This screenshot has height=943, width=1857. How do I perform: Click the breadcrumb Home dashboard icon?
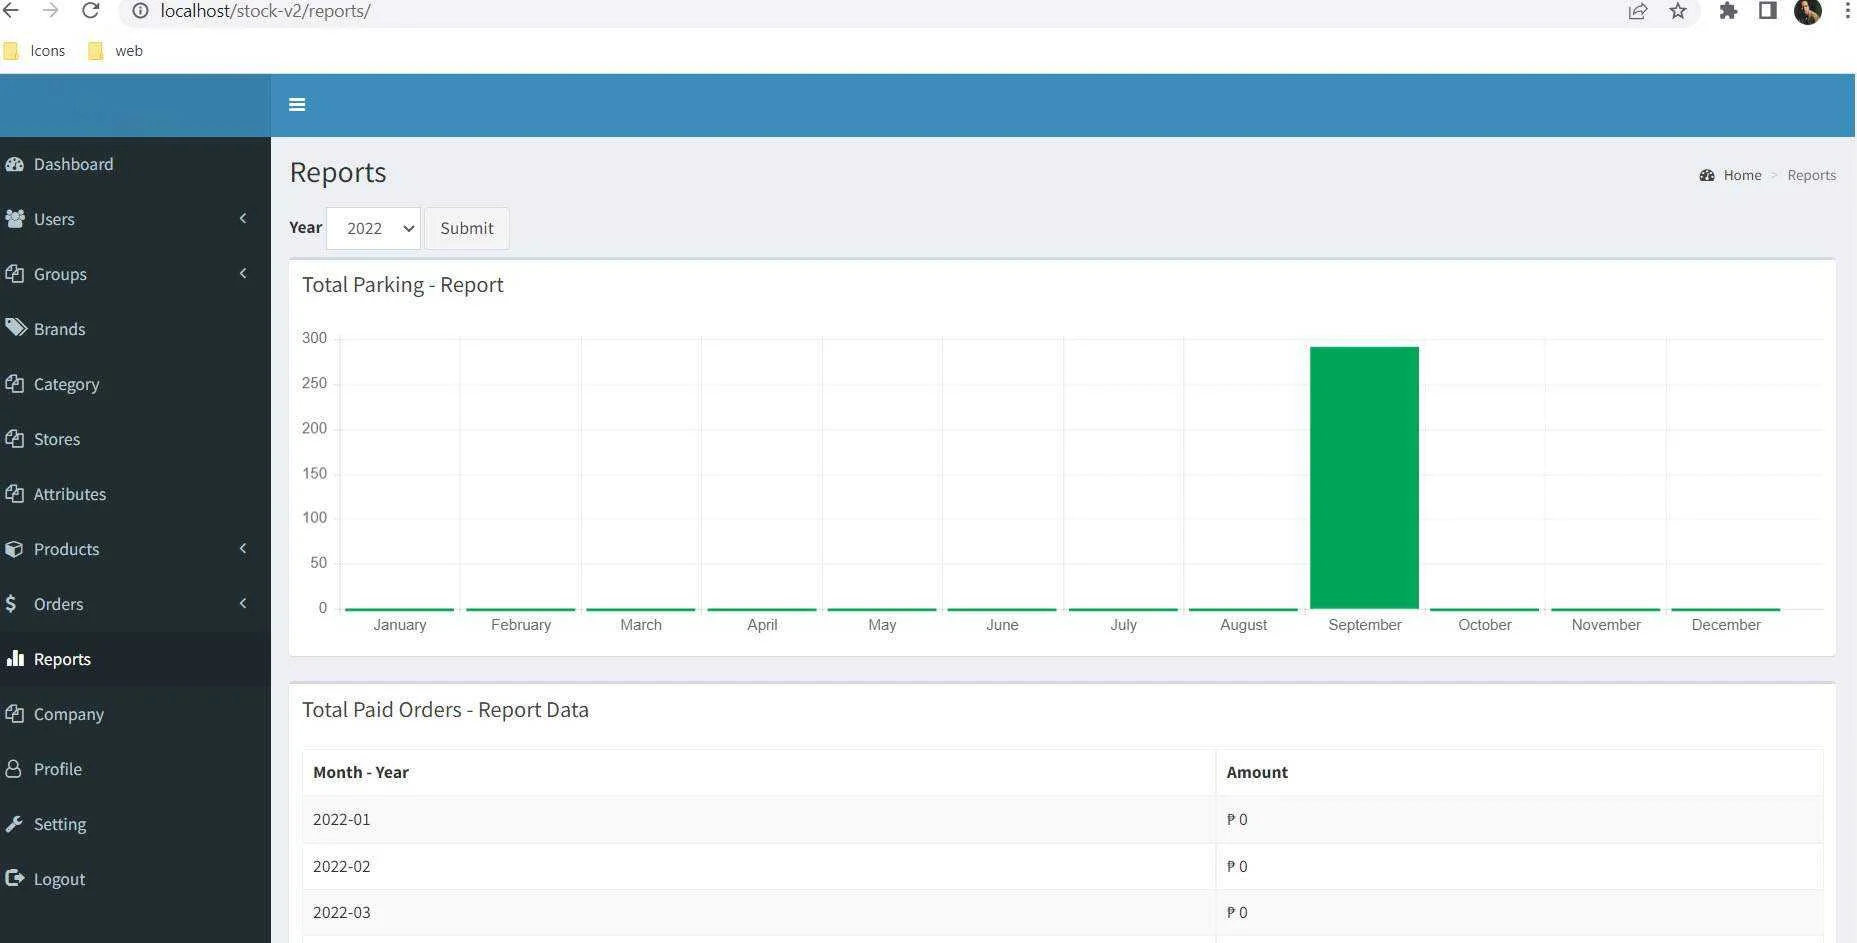pyautogui.click(x=1707, y=175)
